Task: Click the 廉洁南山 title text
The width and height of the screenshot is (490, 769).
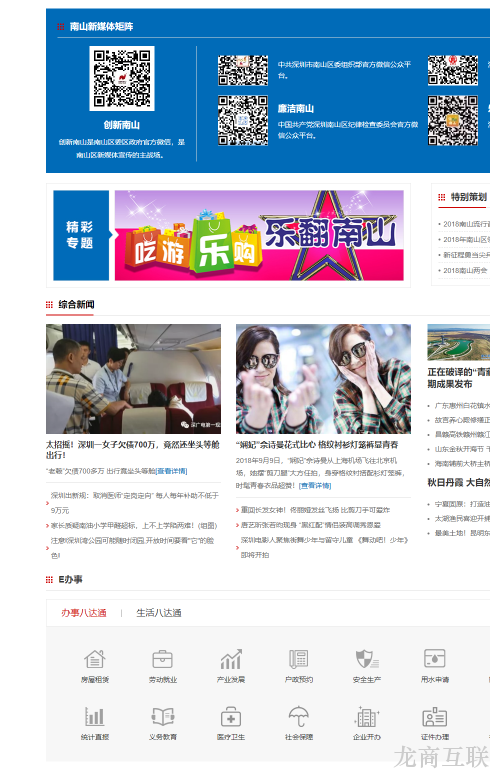Action: tap(296, 109)
